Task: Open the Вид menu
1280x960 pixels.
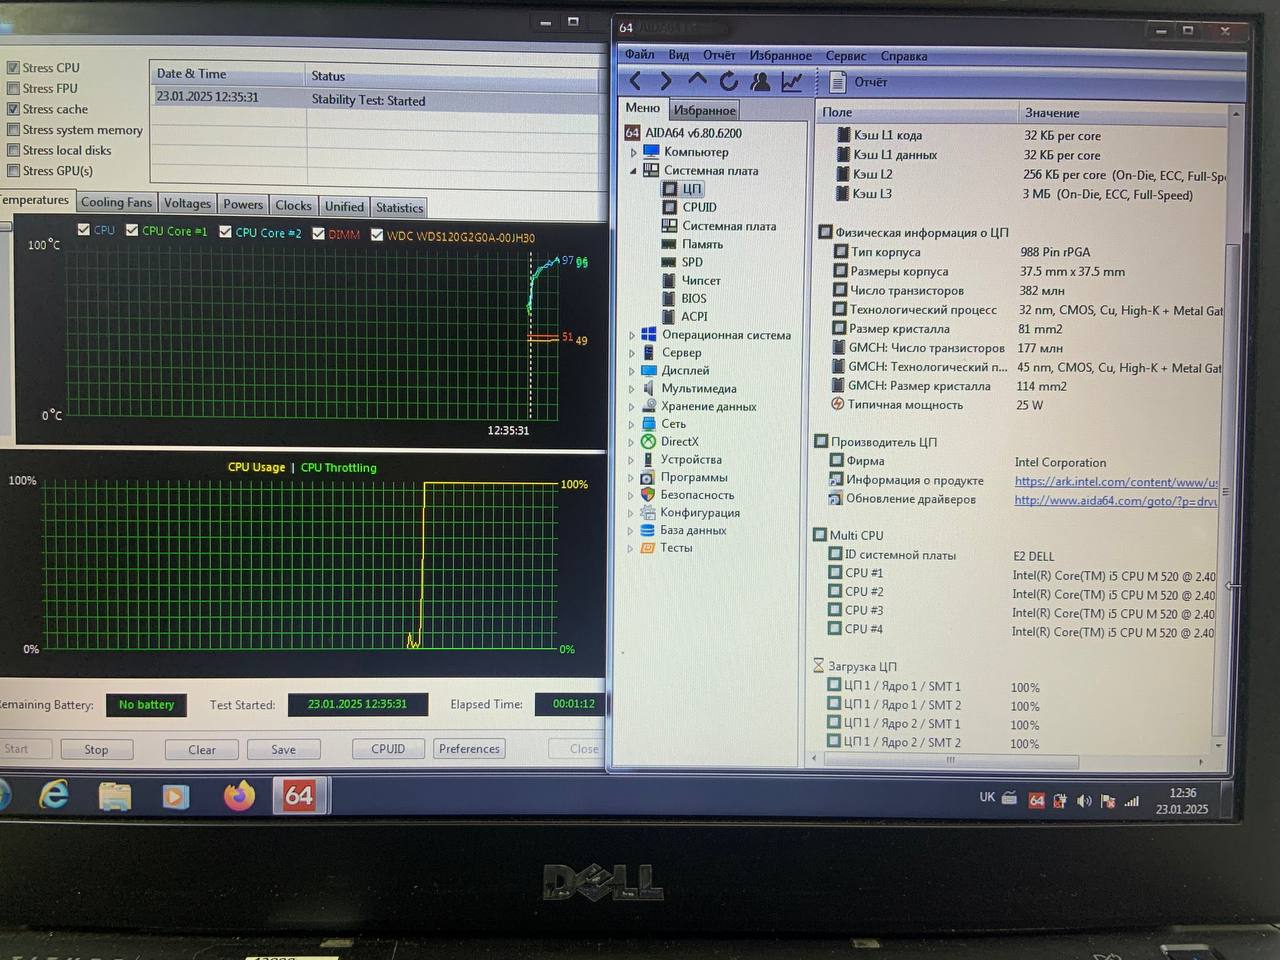Action: [x=678, y=55]
